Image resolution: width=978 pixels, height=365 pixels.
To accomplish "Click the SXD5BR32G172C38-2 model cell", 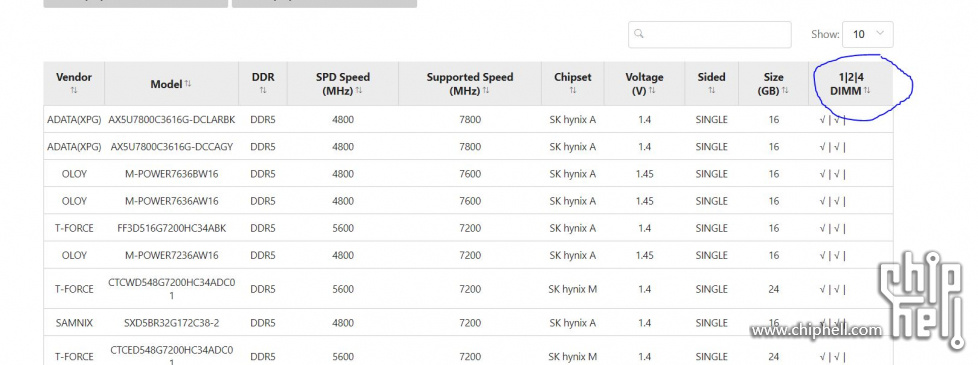I will [172, 323].
